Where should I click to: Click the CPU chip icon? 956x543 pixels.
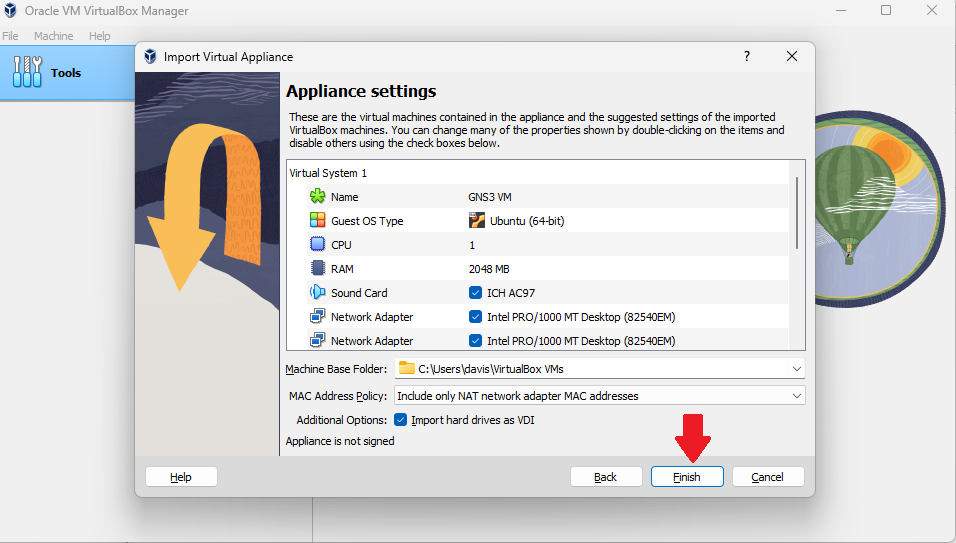318,244
